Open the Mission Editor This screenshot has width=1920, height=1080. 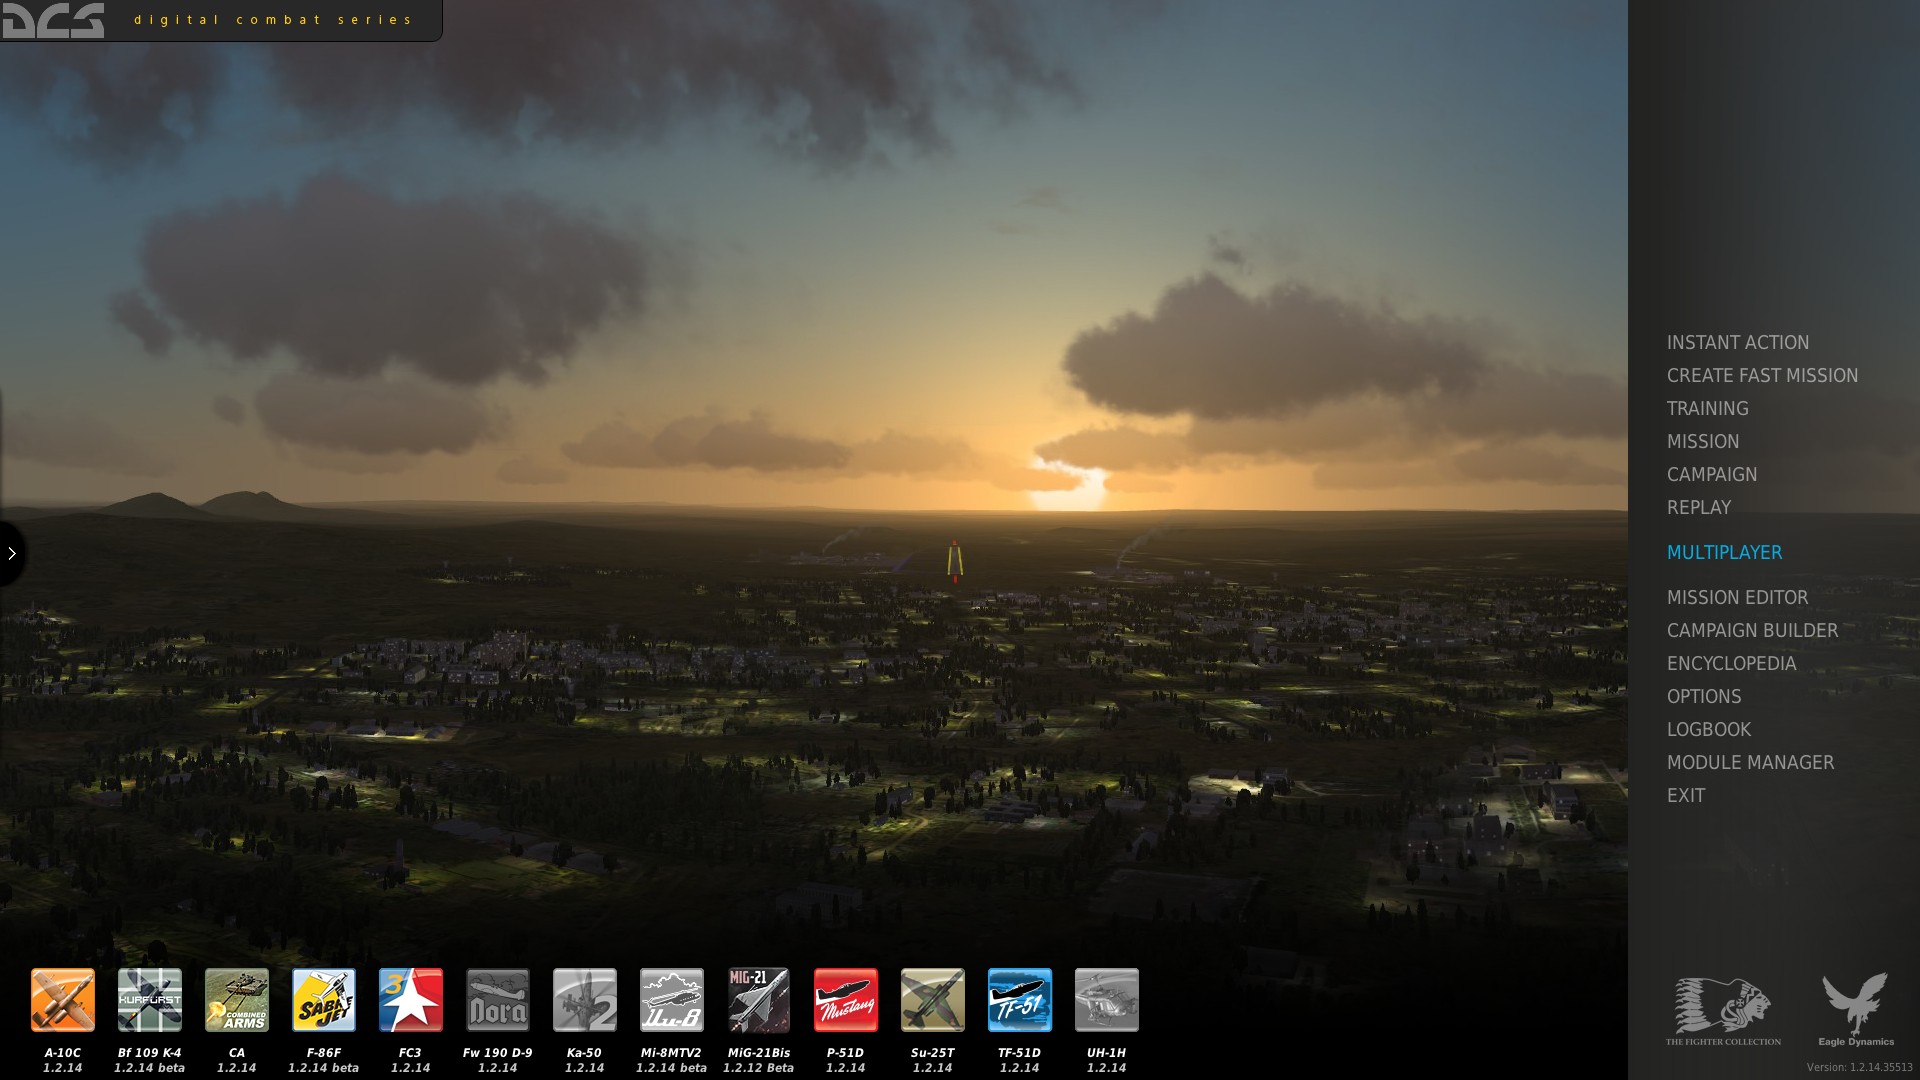coord(1737,598)
